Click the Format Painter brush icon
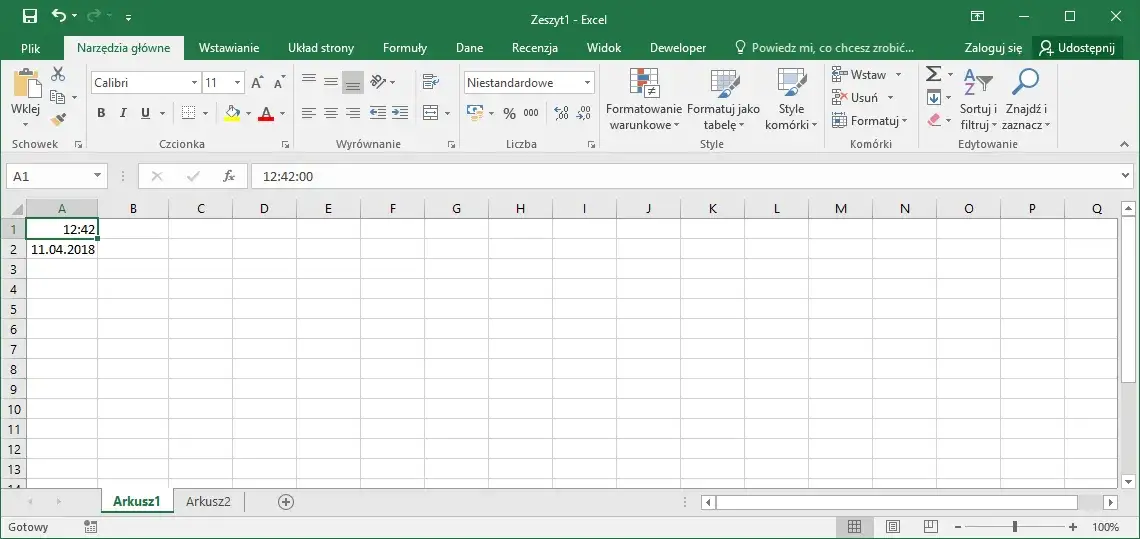This screenshot has height=539, width=1140. [58, 120]
